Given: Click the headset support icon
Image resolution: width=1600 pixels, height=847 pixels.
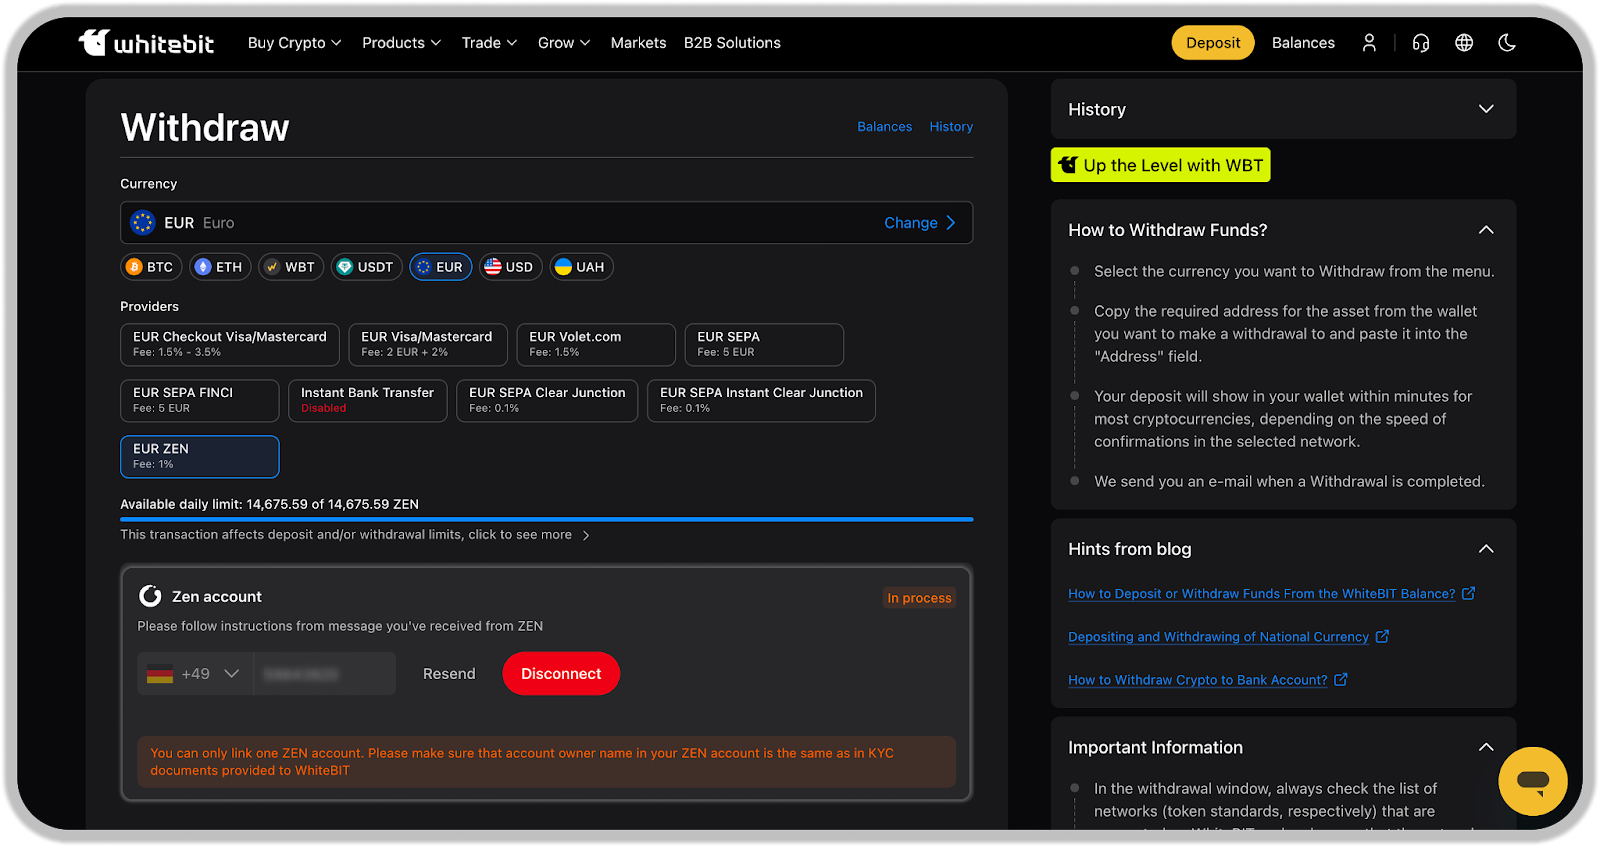Looking at the screenshot, I should click(1420, 43).
